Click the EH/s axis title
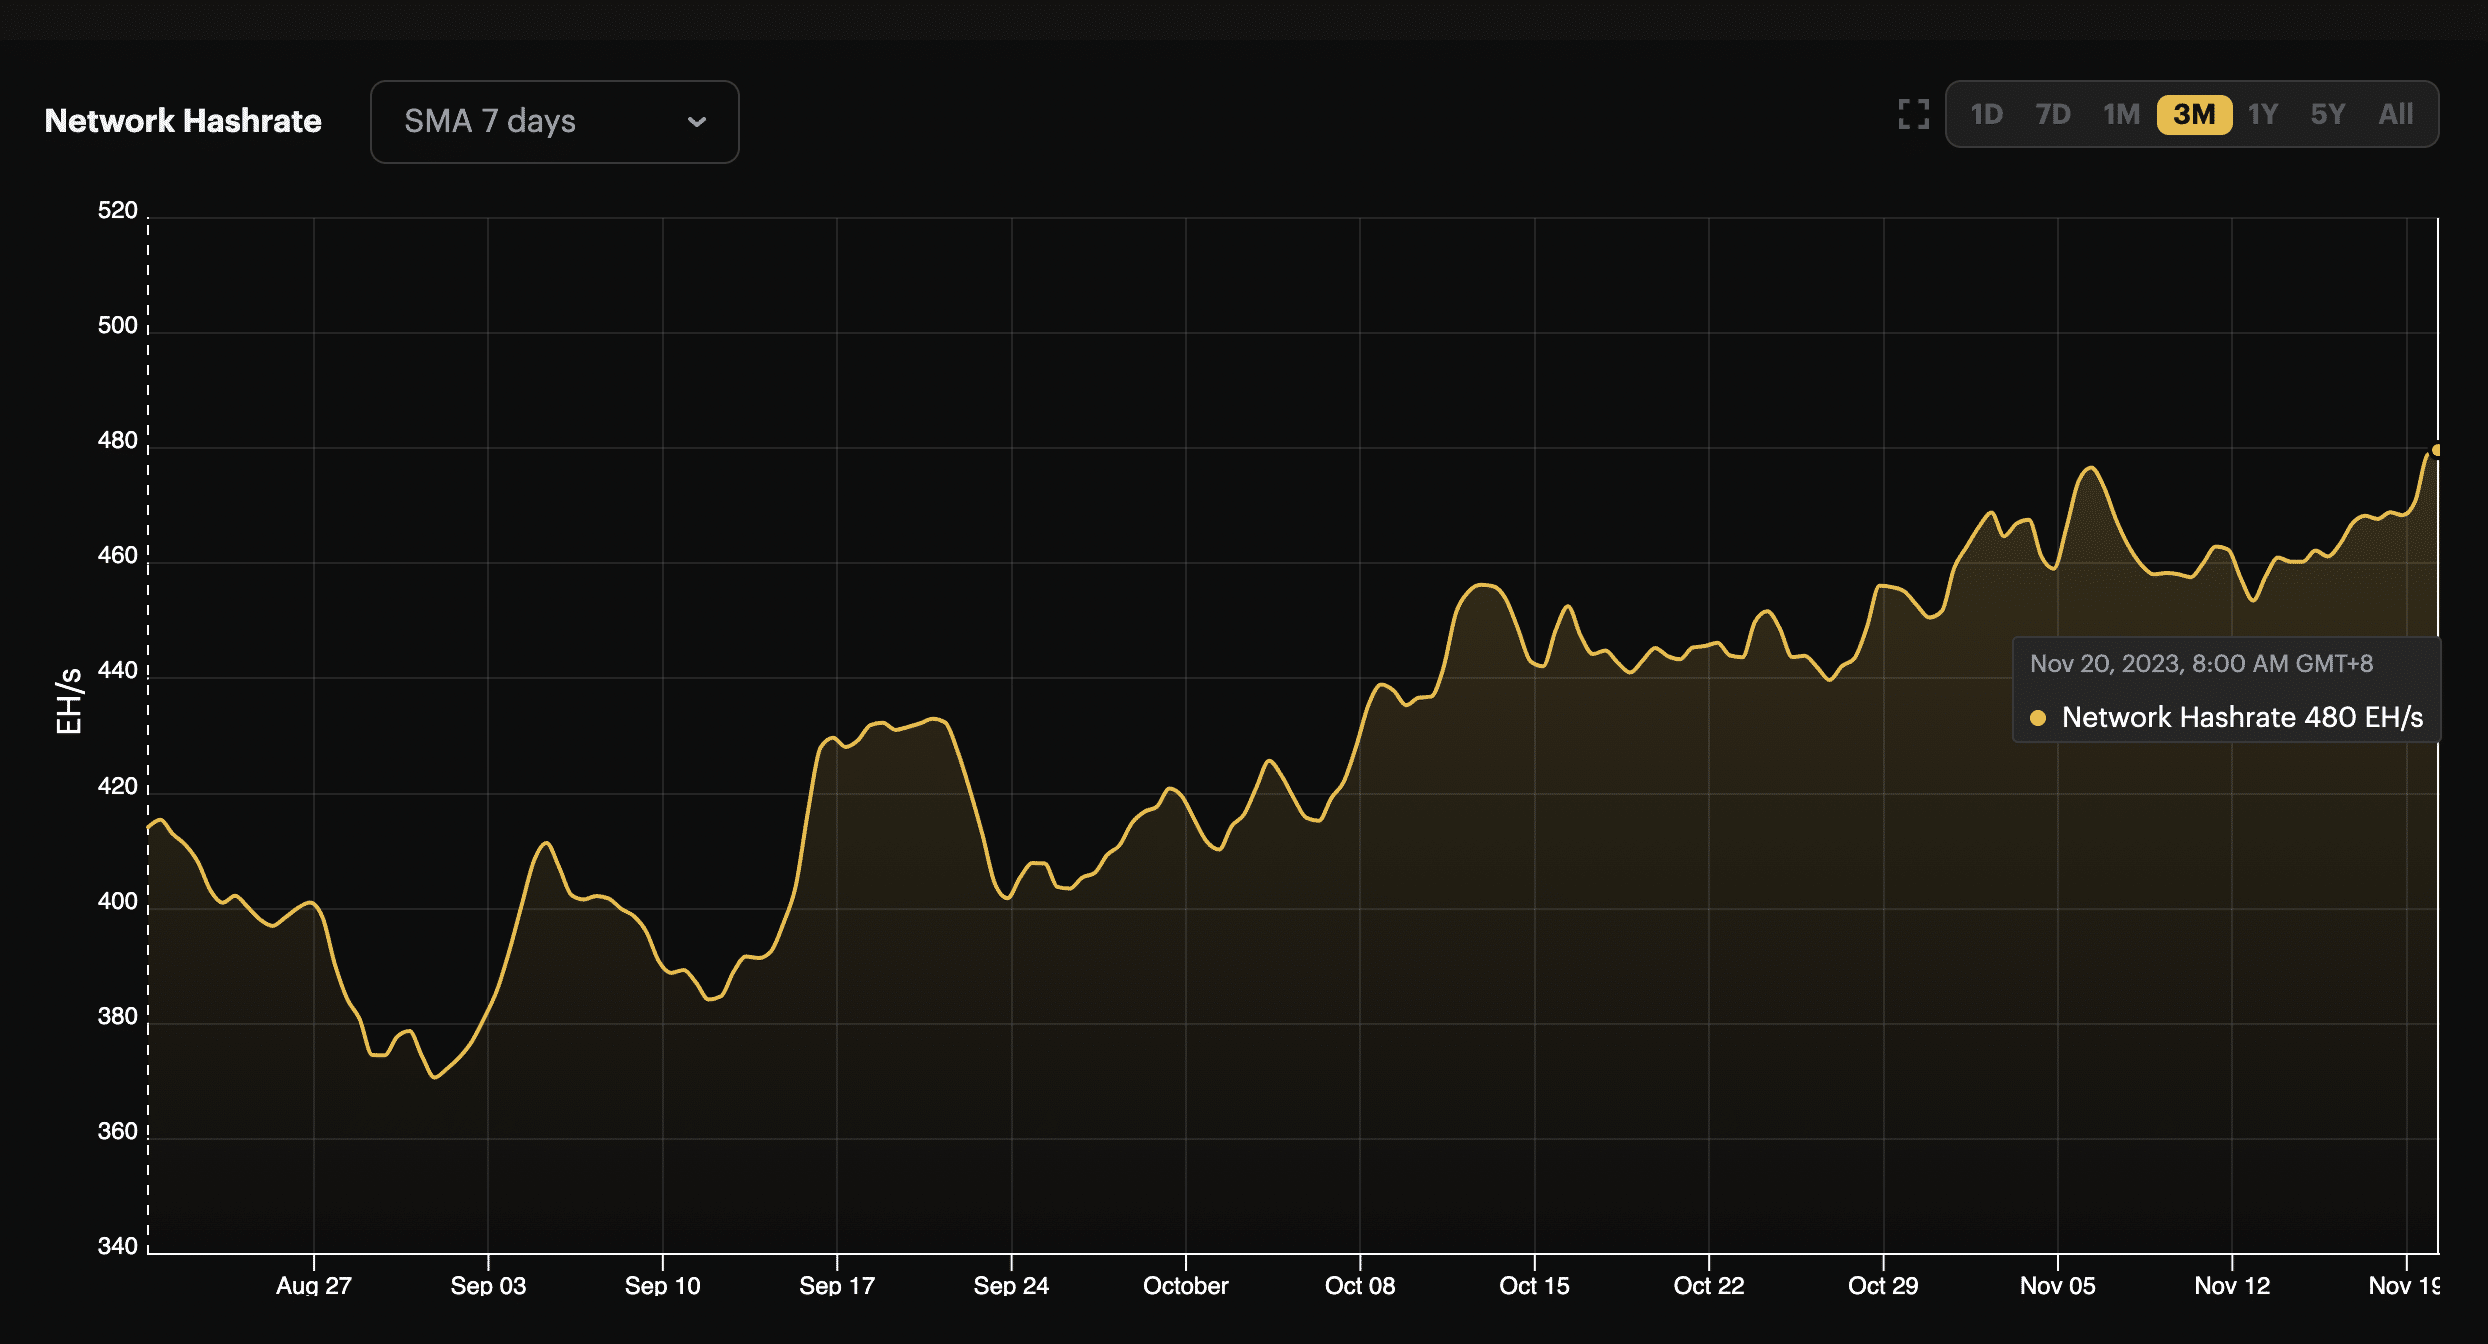This screenshot has height=1344, width=2488. click(68, 700)
